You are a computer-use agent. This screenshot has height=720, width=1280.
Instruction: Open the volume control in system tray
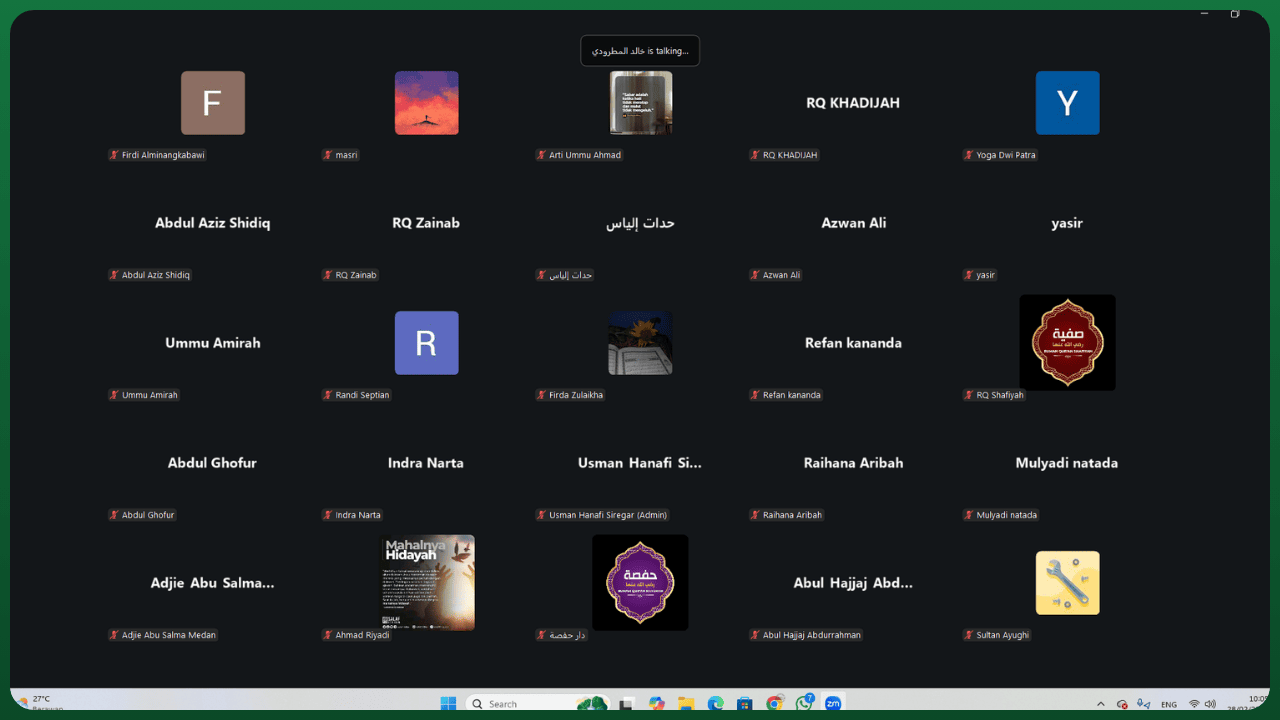pos(1211,704)
